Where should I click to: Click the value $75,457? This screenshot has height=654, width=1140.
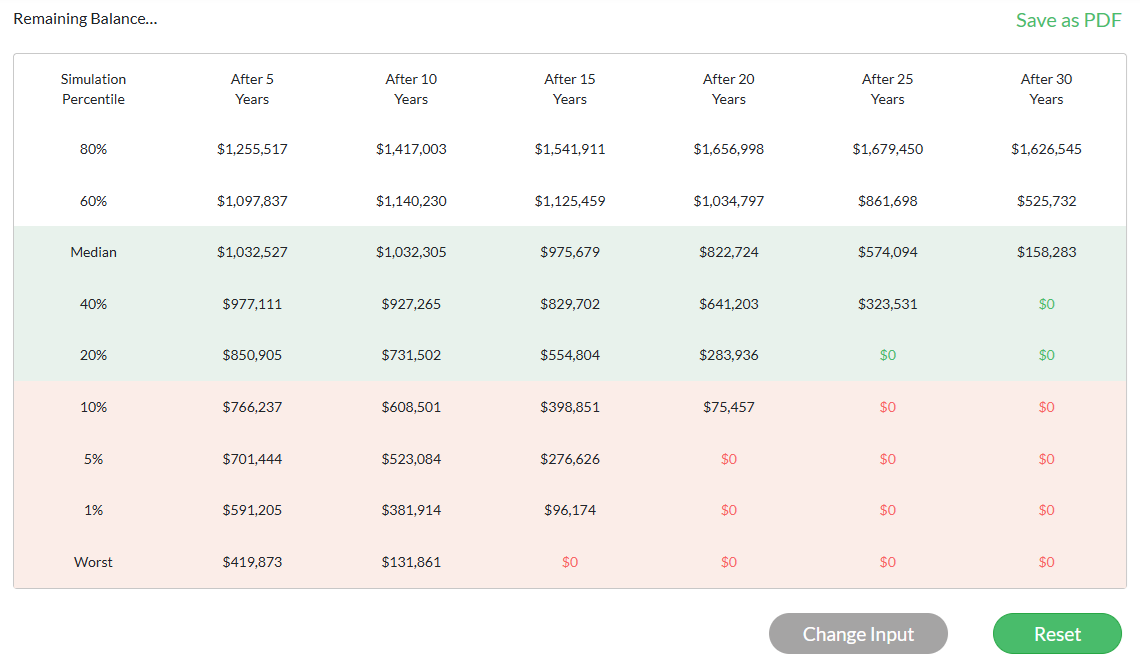(728, 407)
